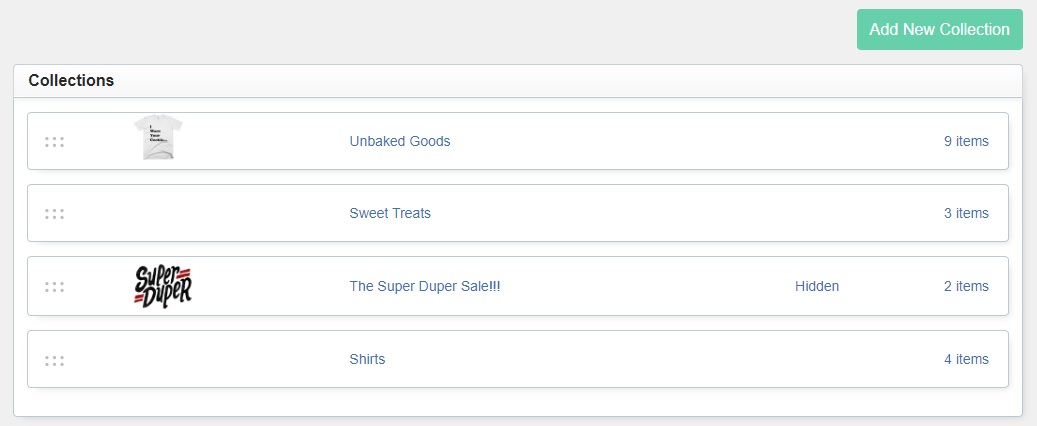Click drag handle icon for Shirts row
This screenshot has height=426, width=1037.
pos(54,361)
